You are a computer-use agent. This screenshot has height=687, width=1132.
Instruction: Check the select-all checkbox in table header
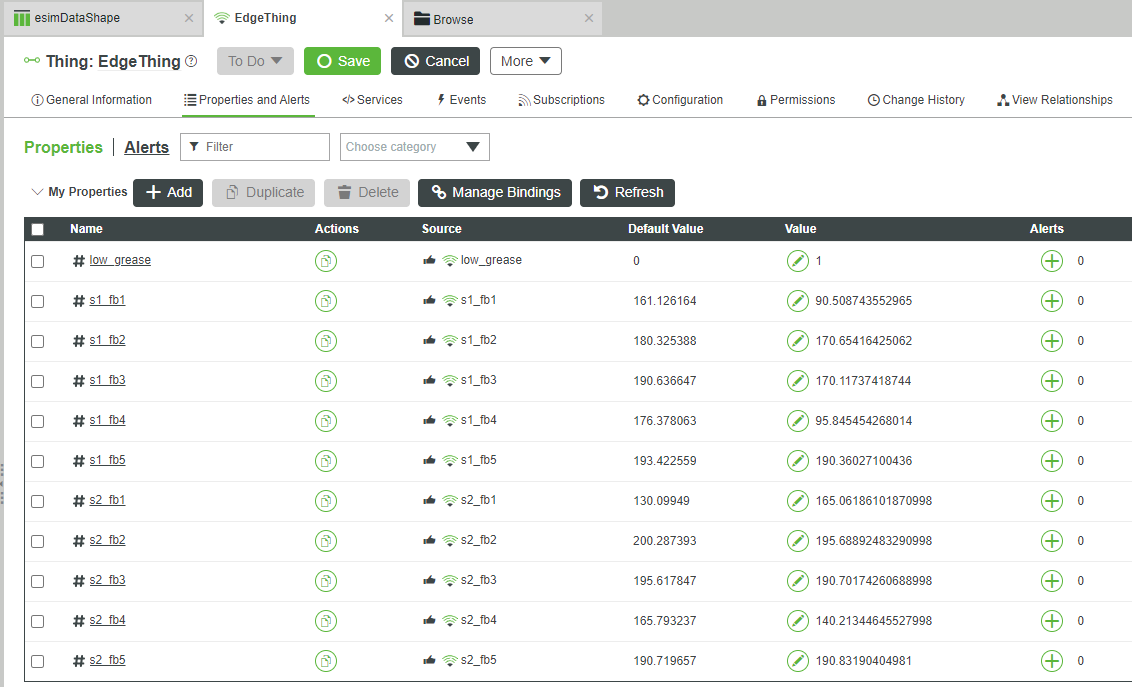coord(37,229)
